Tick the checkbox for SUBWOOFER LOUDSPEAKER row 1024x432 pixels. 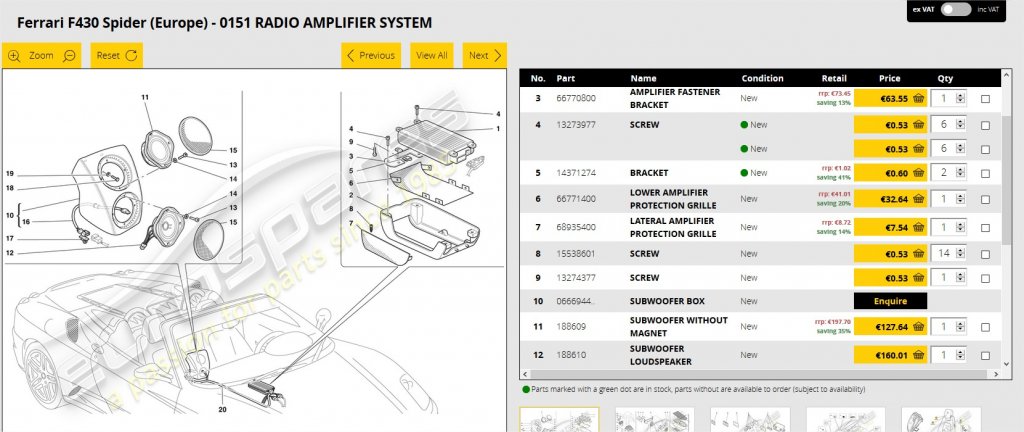[x=985, y=356]
